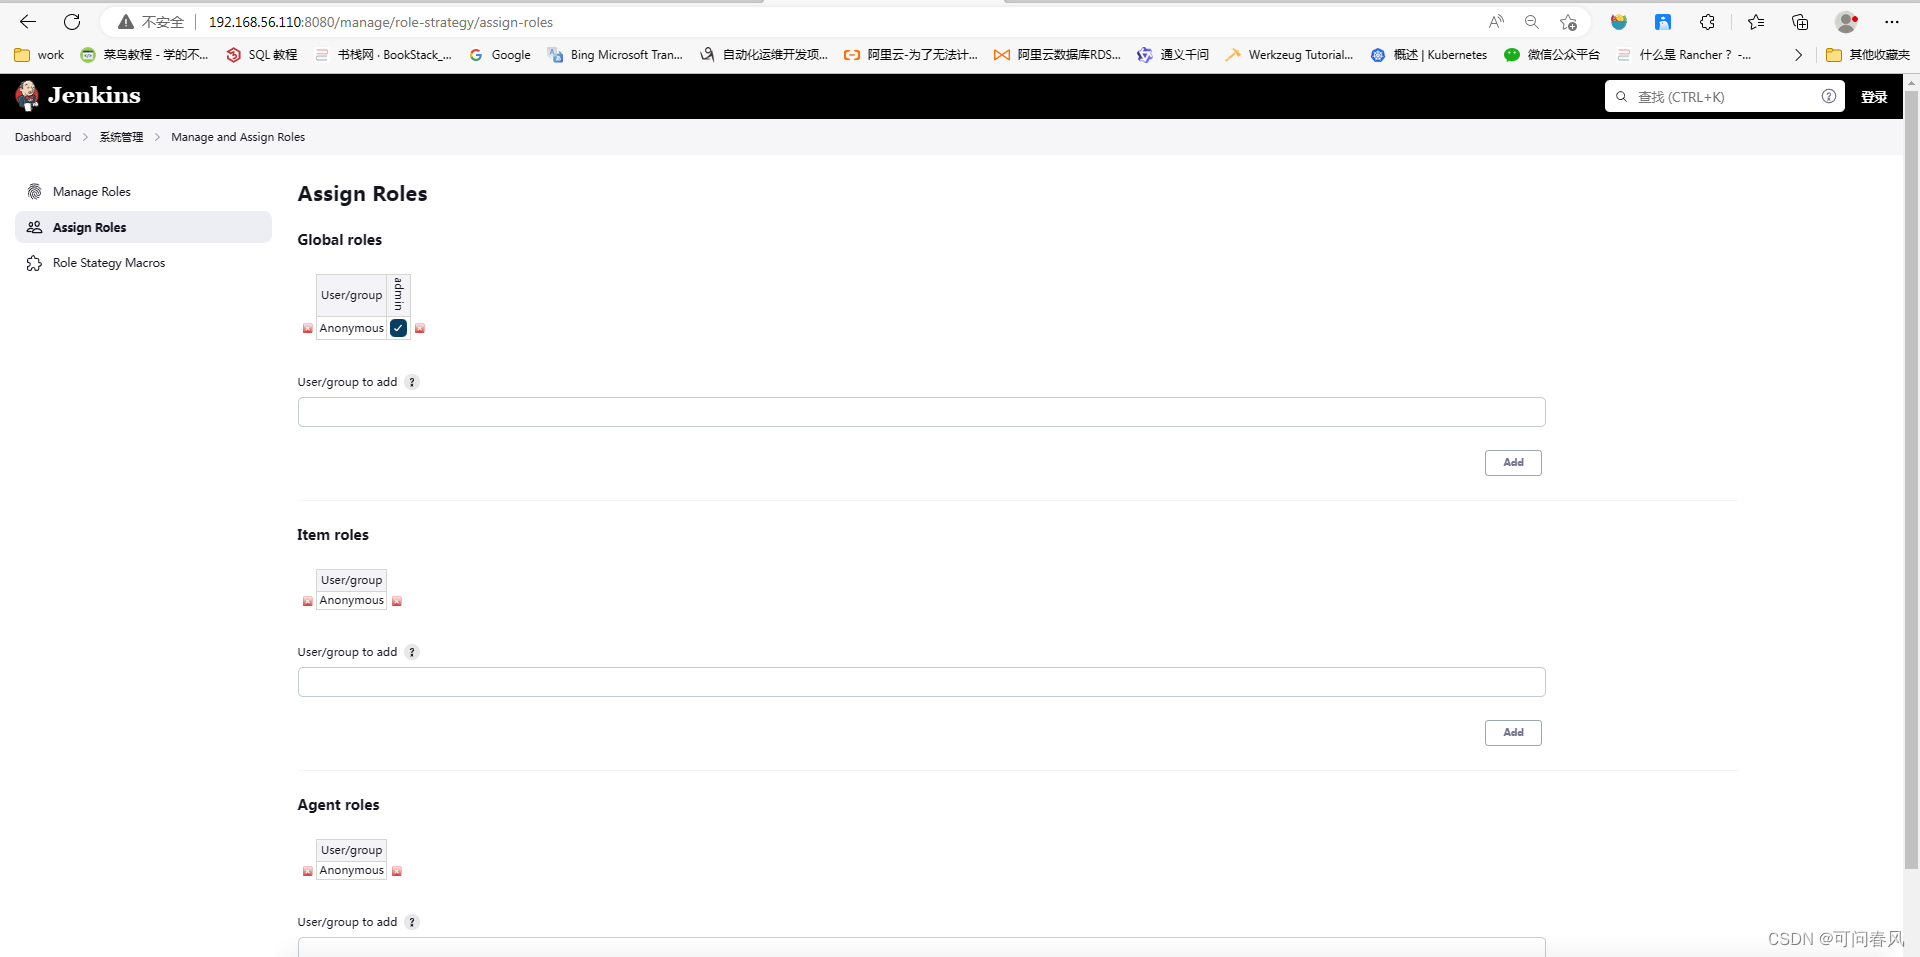Click Add button under Item roles

tap(1513, 733)
